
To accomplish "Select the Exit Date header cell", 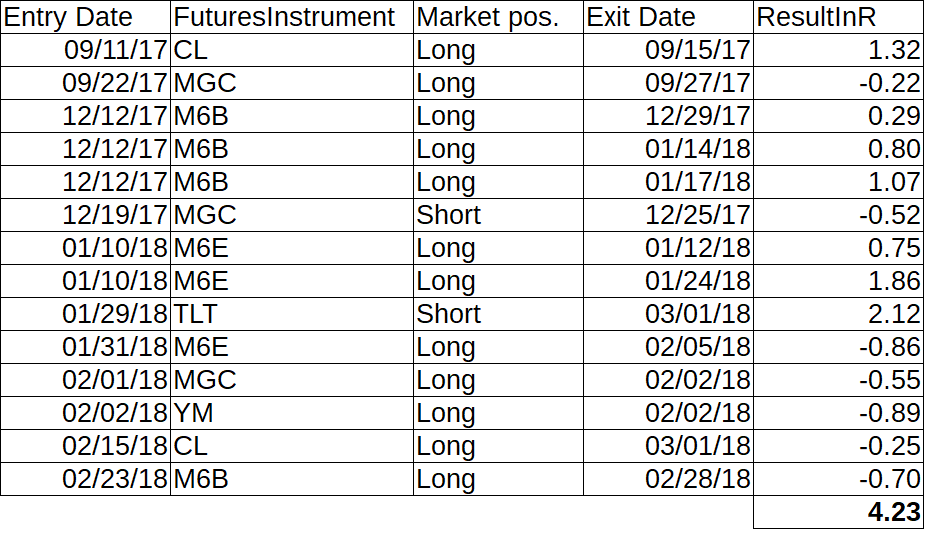I will [x=668, y=17].
